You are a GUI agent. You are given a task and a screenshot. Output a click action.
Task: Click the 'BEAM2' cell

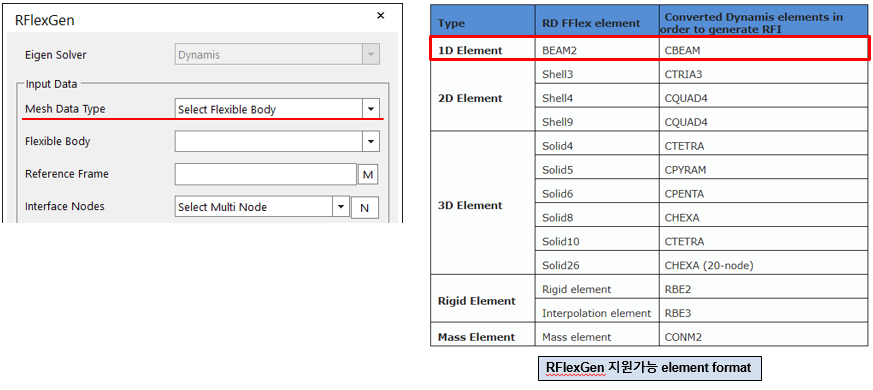coord(597,50)
